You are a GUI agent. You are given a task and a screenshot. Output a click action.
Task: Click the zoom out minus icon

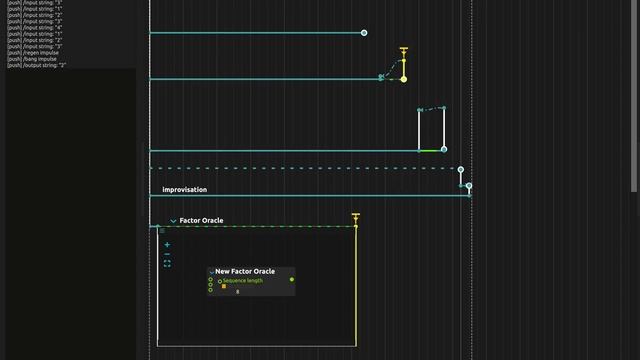pyautogui.click(x=167, y=254)
